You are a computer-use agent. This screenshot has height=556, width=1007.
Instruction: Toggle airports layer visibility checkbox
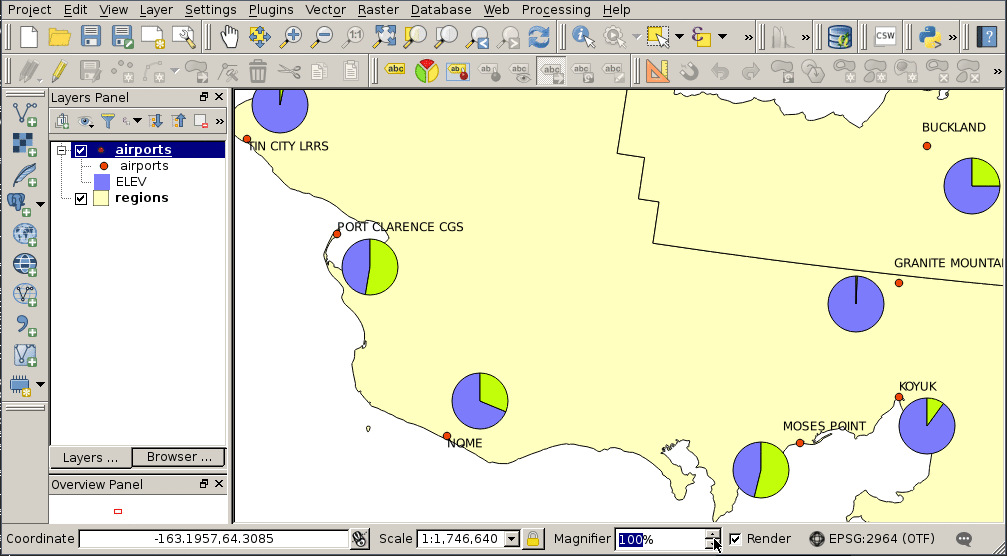[81, 150]
